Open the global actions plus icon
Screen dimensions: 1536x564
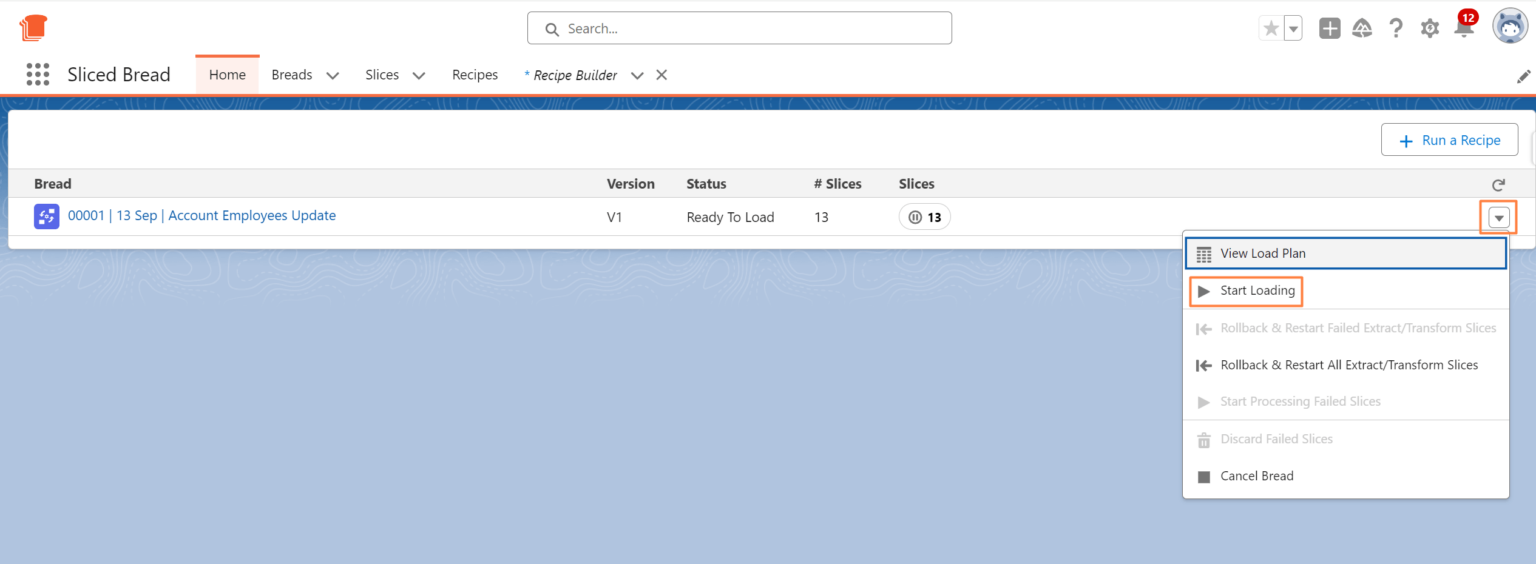1329,29
